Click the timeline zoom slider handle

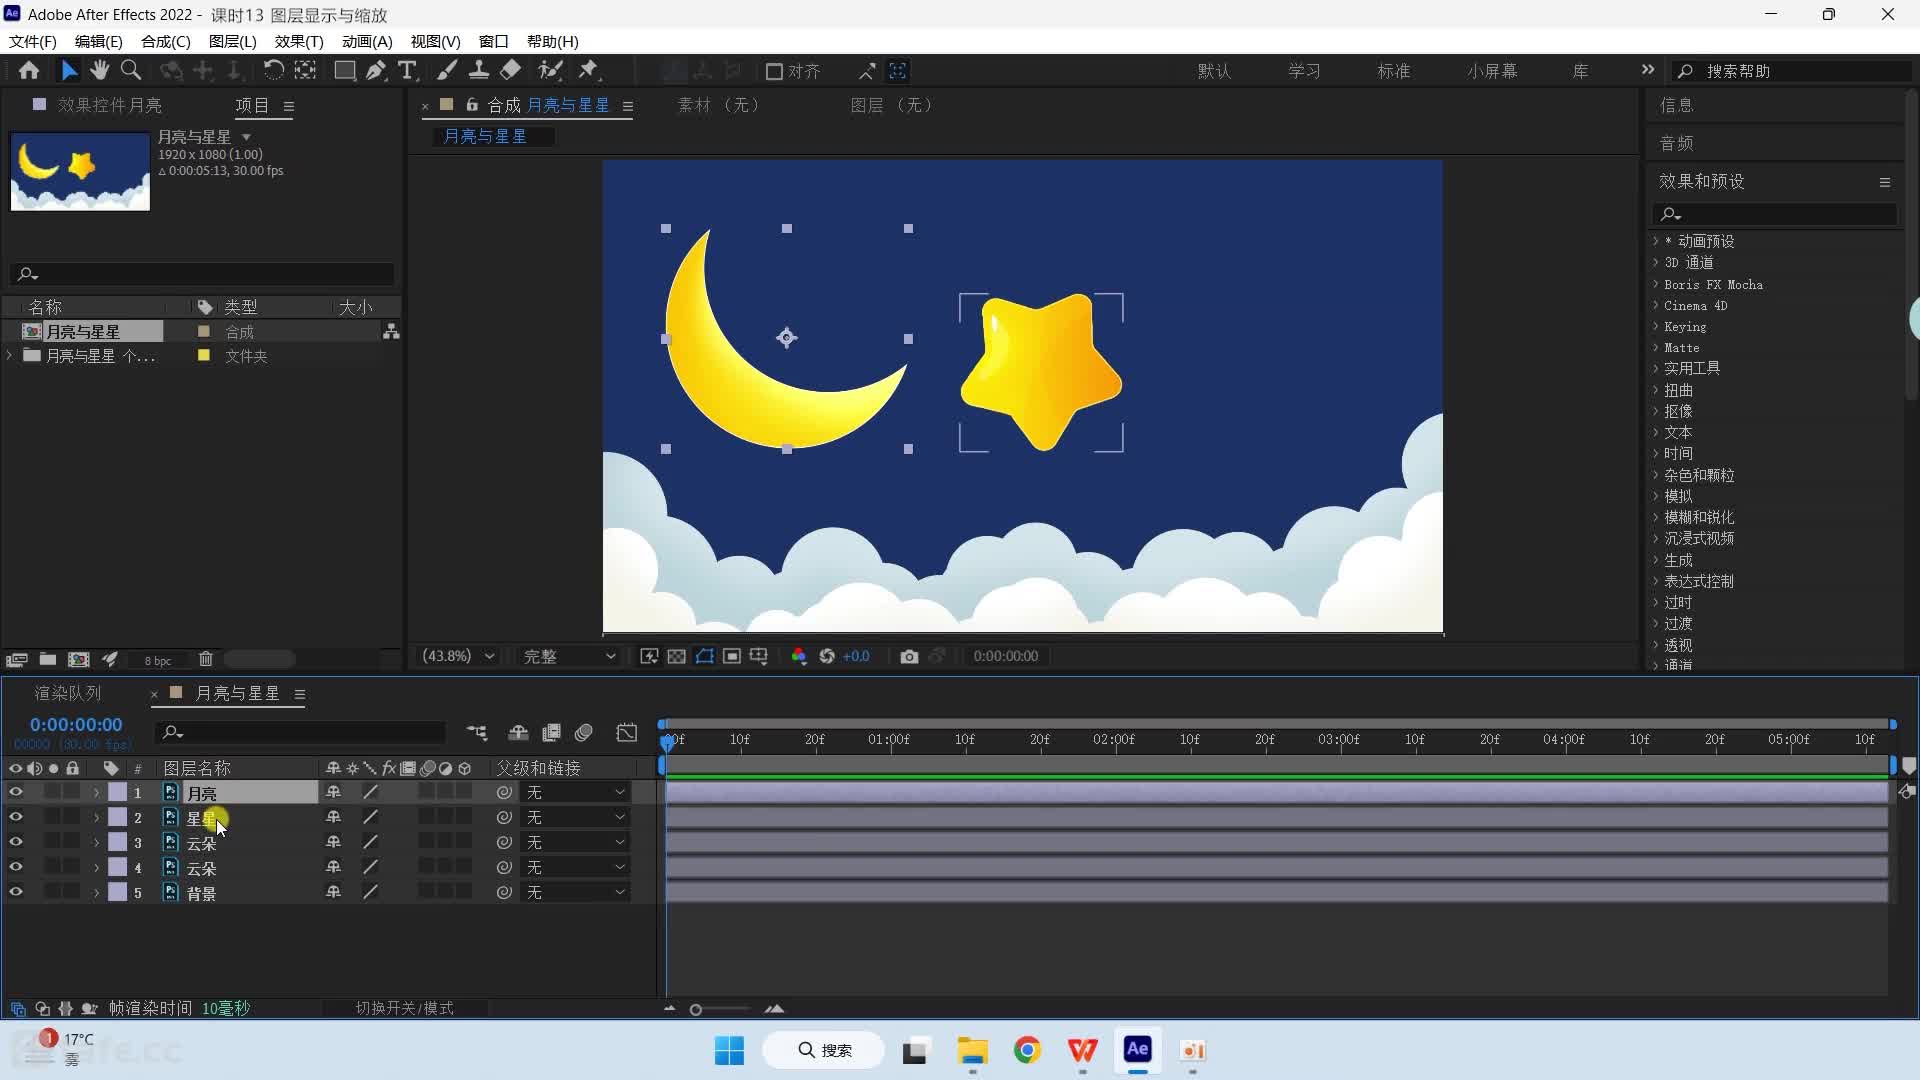point(696,1009)
